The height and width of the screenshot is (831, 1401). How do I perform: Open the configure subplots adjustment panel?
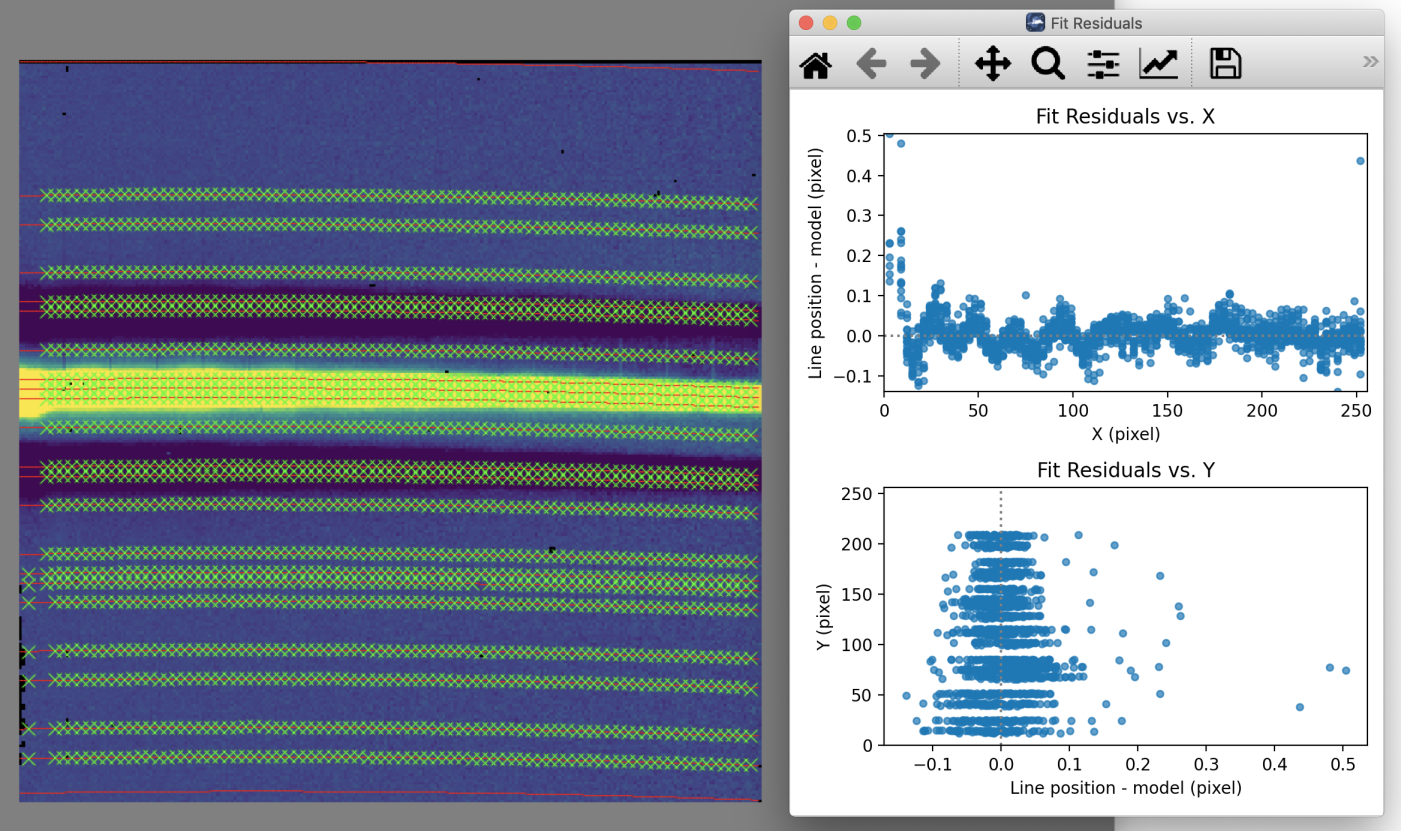[x=1102, y=63]
